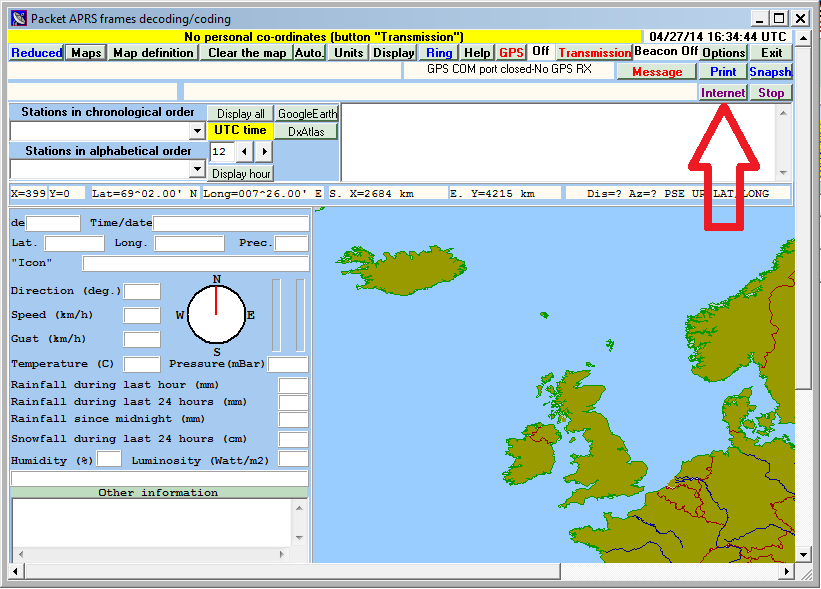Open the Maps menu button
Viewport: 821px width, 589px height.
[86, 53]
